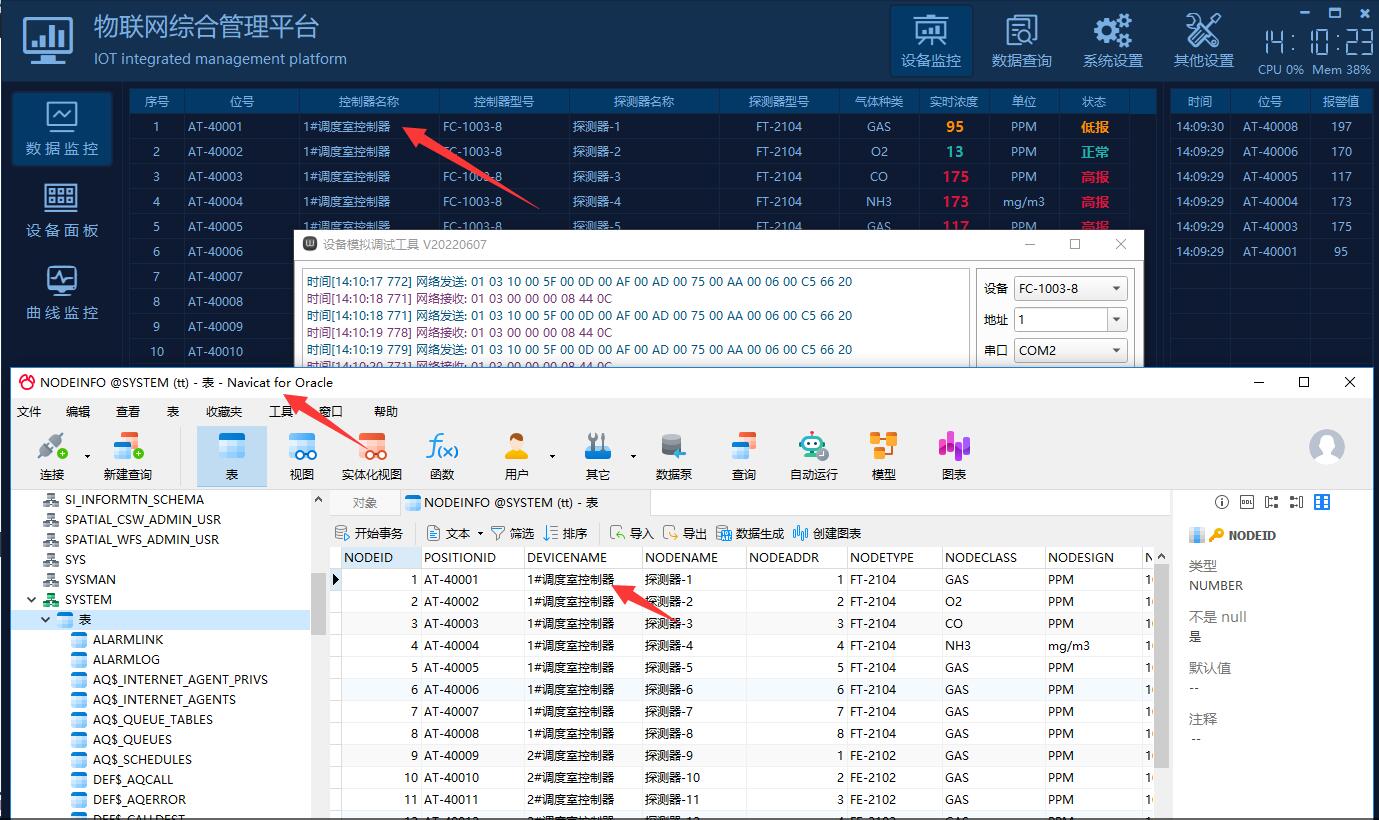1379x820 pixels.
Task: Expand the 文本 dropdown arrow
Action: (480, 534)
